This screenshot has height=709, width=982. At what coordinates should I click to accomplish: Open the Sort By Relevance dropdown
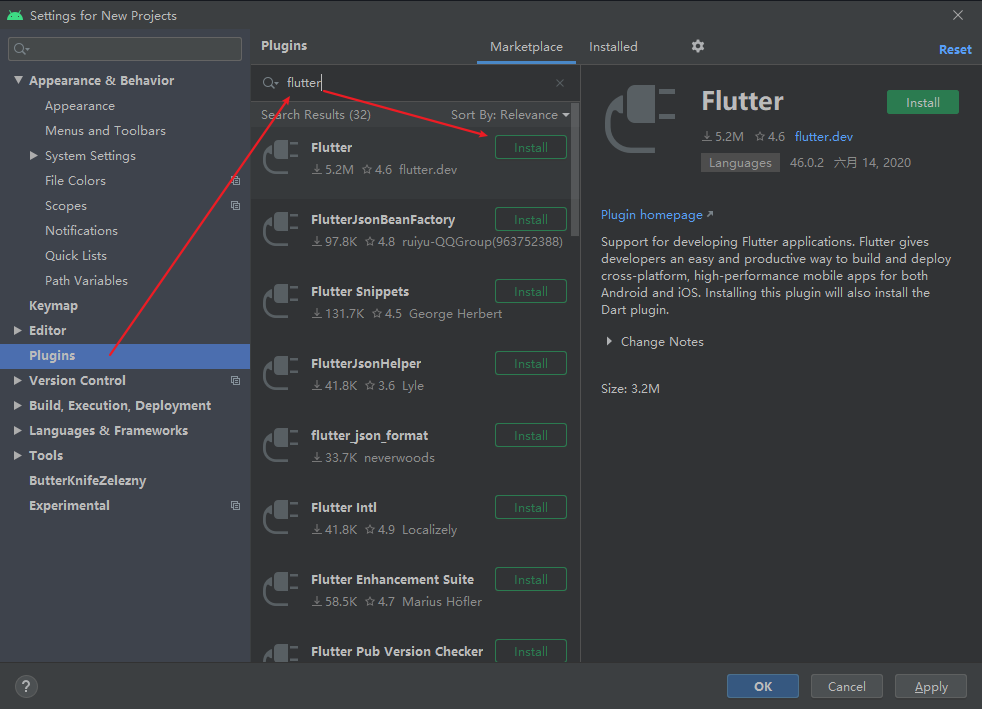(x=510, y=115)
